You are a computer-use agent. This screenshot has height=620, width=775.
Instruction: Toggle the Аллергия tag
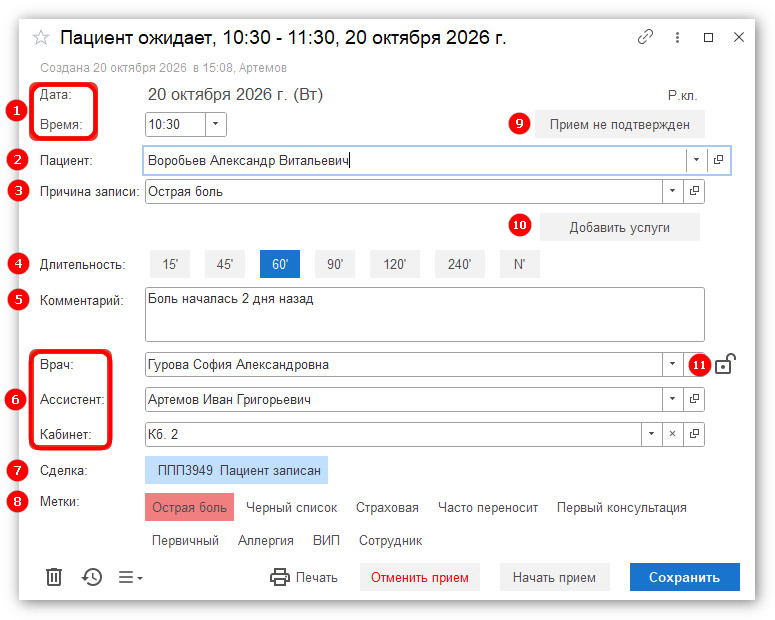(x=266, y=540)
